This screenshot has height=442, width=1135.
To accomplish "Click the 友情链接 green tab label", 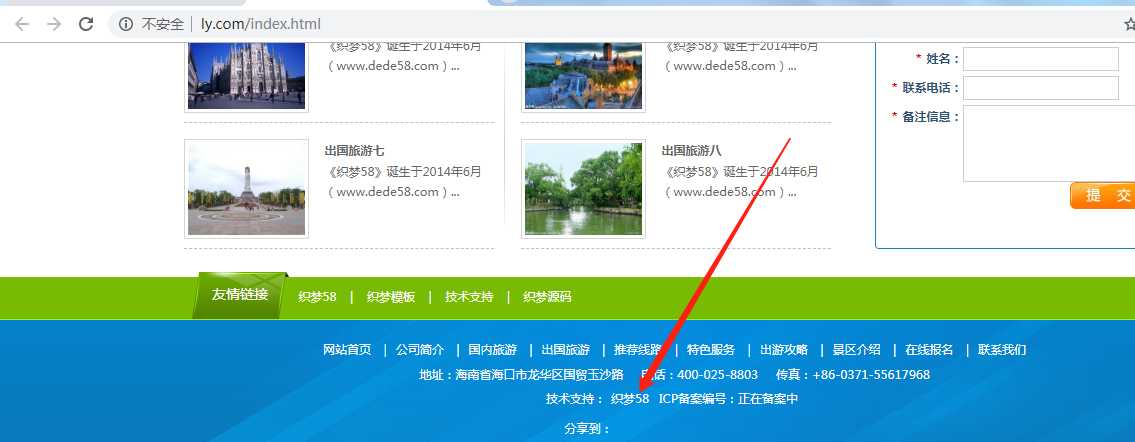I will [240, 294].
